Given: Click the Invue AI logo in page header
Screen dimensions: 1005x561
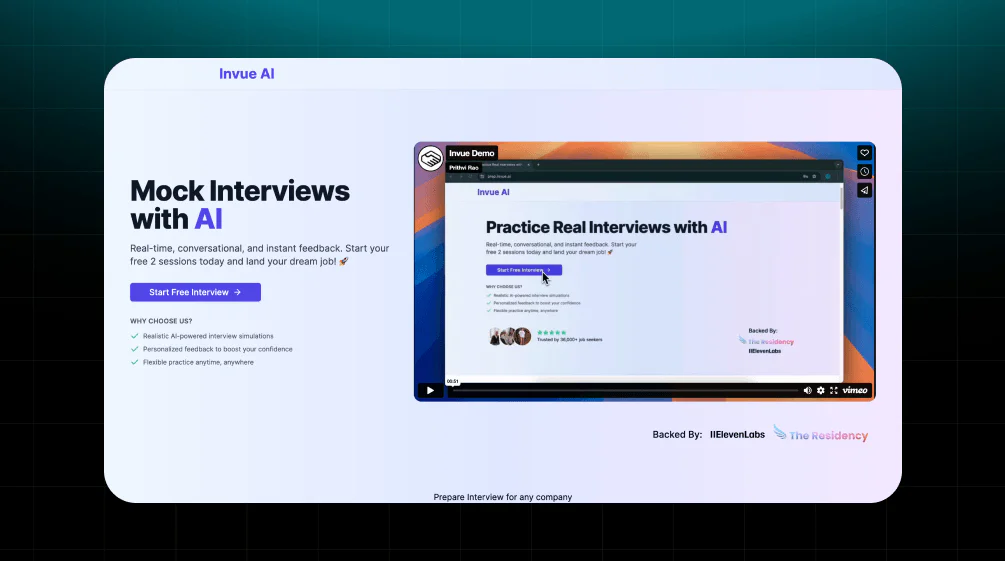Looking at the screenshot, I should [247, 74].
